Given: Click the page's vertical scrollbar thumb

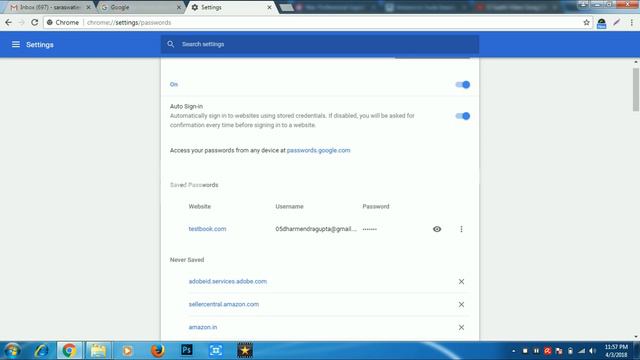Looking at the screenshot, I should [636, 89].
